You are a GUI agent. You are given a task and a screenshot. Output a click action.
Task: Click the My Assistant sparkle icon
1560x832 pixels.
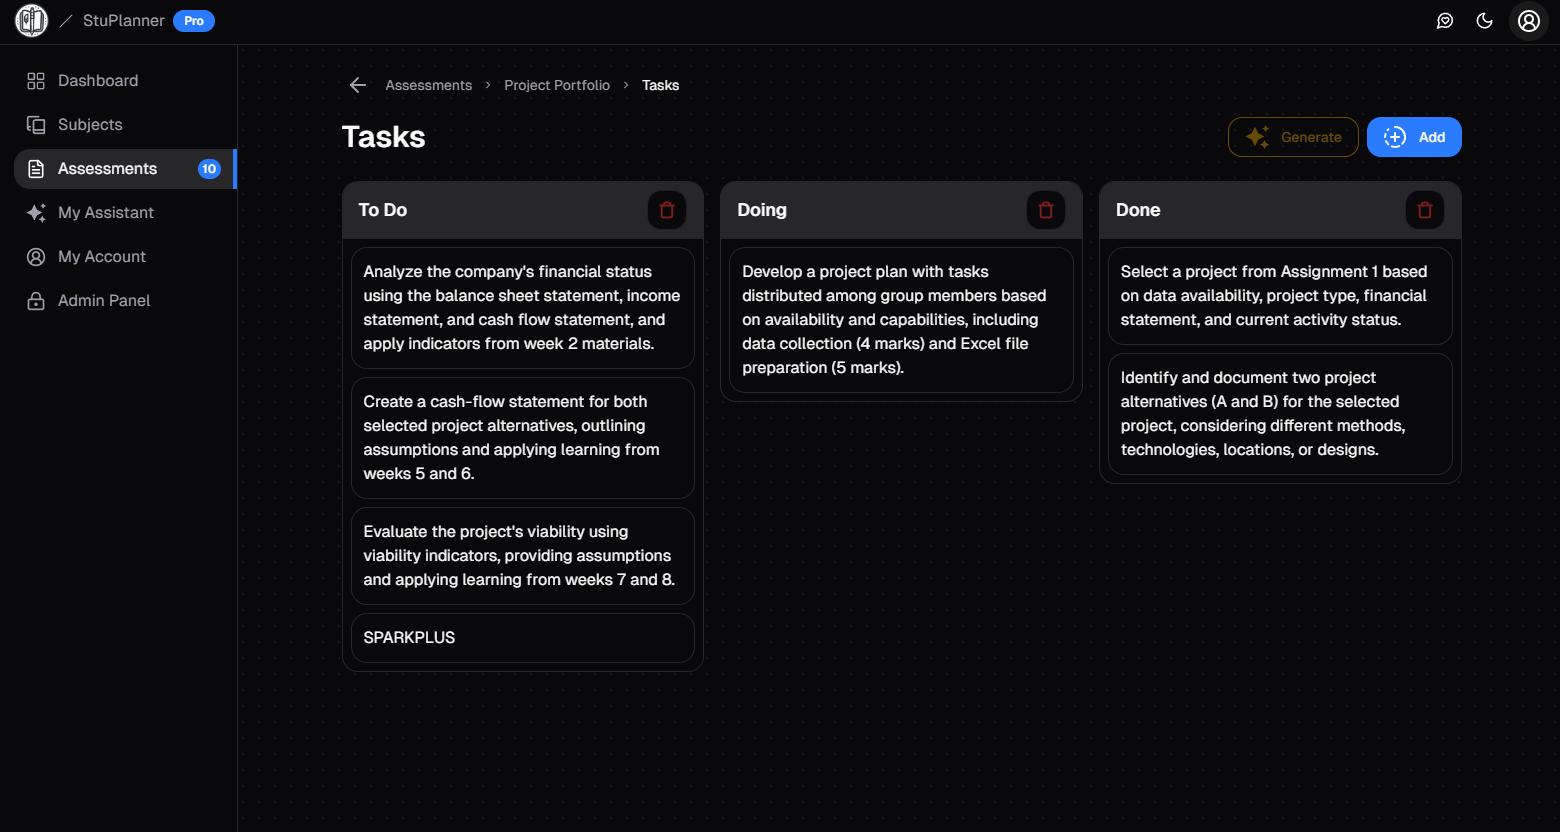pyautogui.click(x=36, y=213)
